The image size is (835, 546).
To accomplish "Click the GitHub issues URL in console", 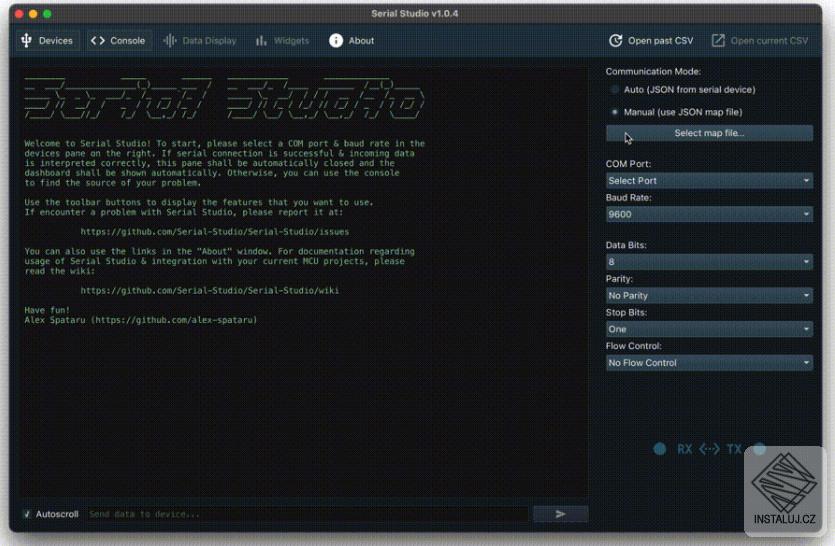I will tap(215, 232).
